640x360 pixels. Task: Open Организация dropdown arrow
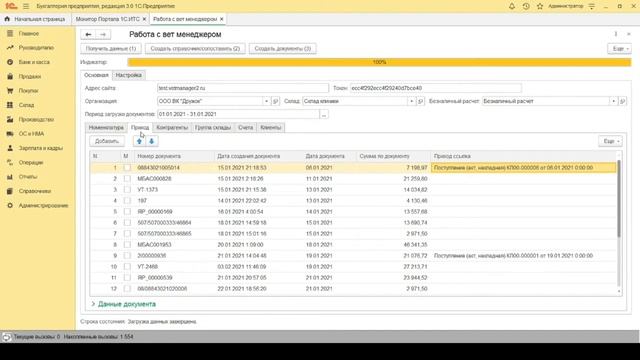(267, 101)
